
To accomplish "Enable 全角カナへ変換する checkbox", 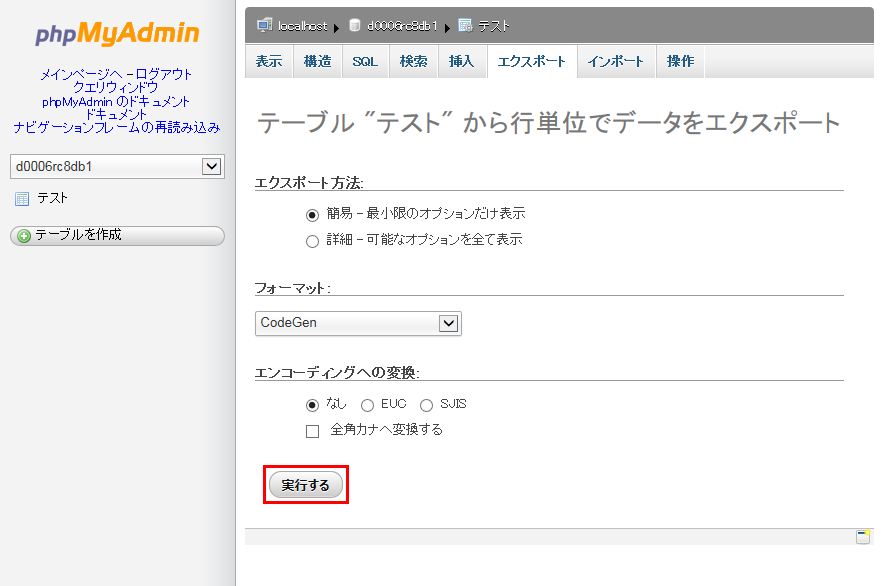I will coord(312,431).
